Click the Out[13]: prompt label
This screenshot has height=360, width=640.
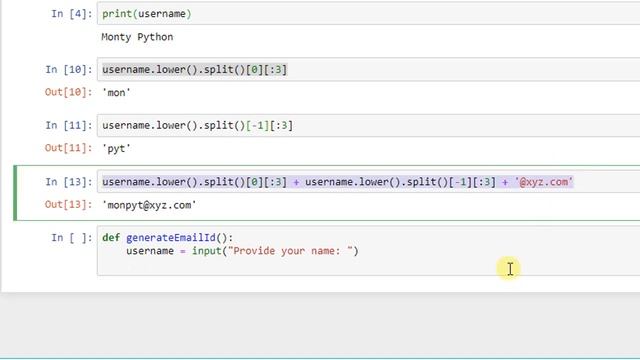coord(69,204)
